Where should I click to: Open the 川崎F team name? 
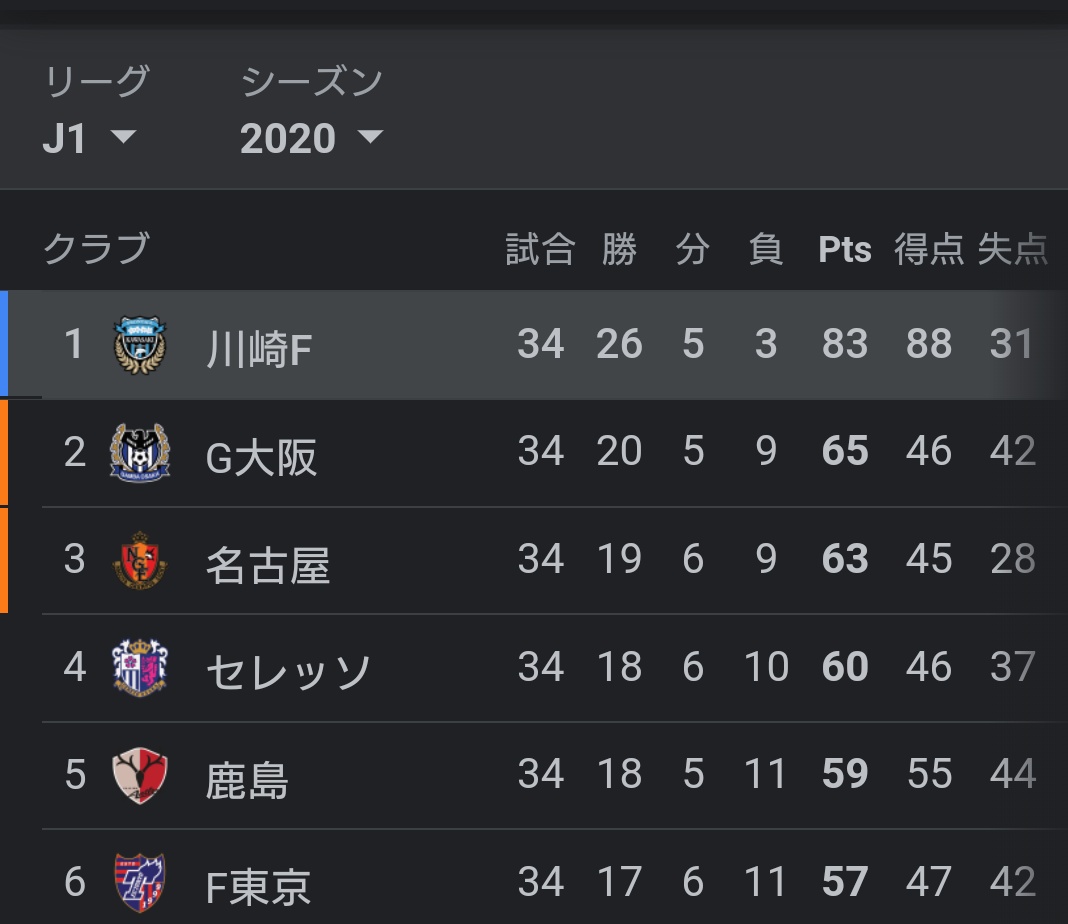coord(259,349)
